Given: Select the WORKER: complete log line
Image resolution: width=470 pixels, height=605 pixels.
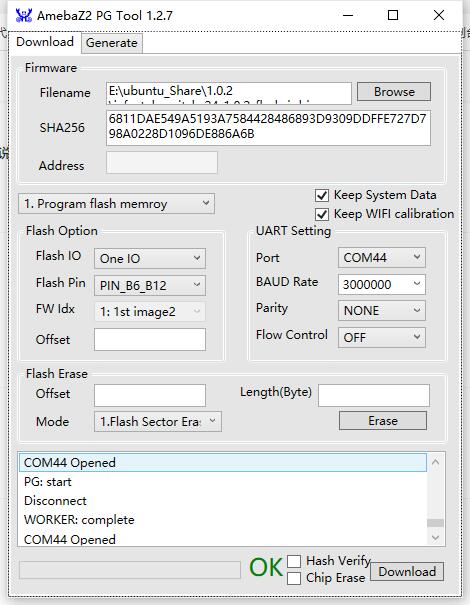Looking at the screenshot, I should coord(223,520).
